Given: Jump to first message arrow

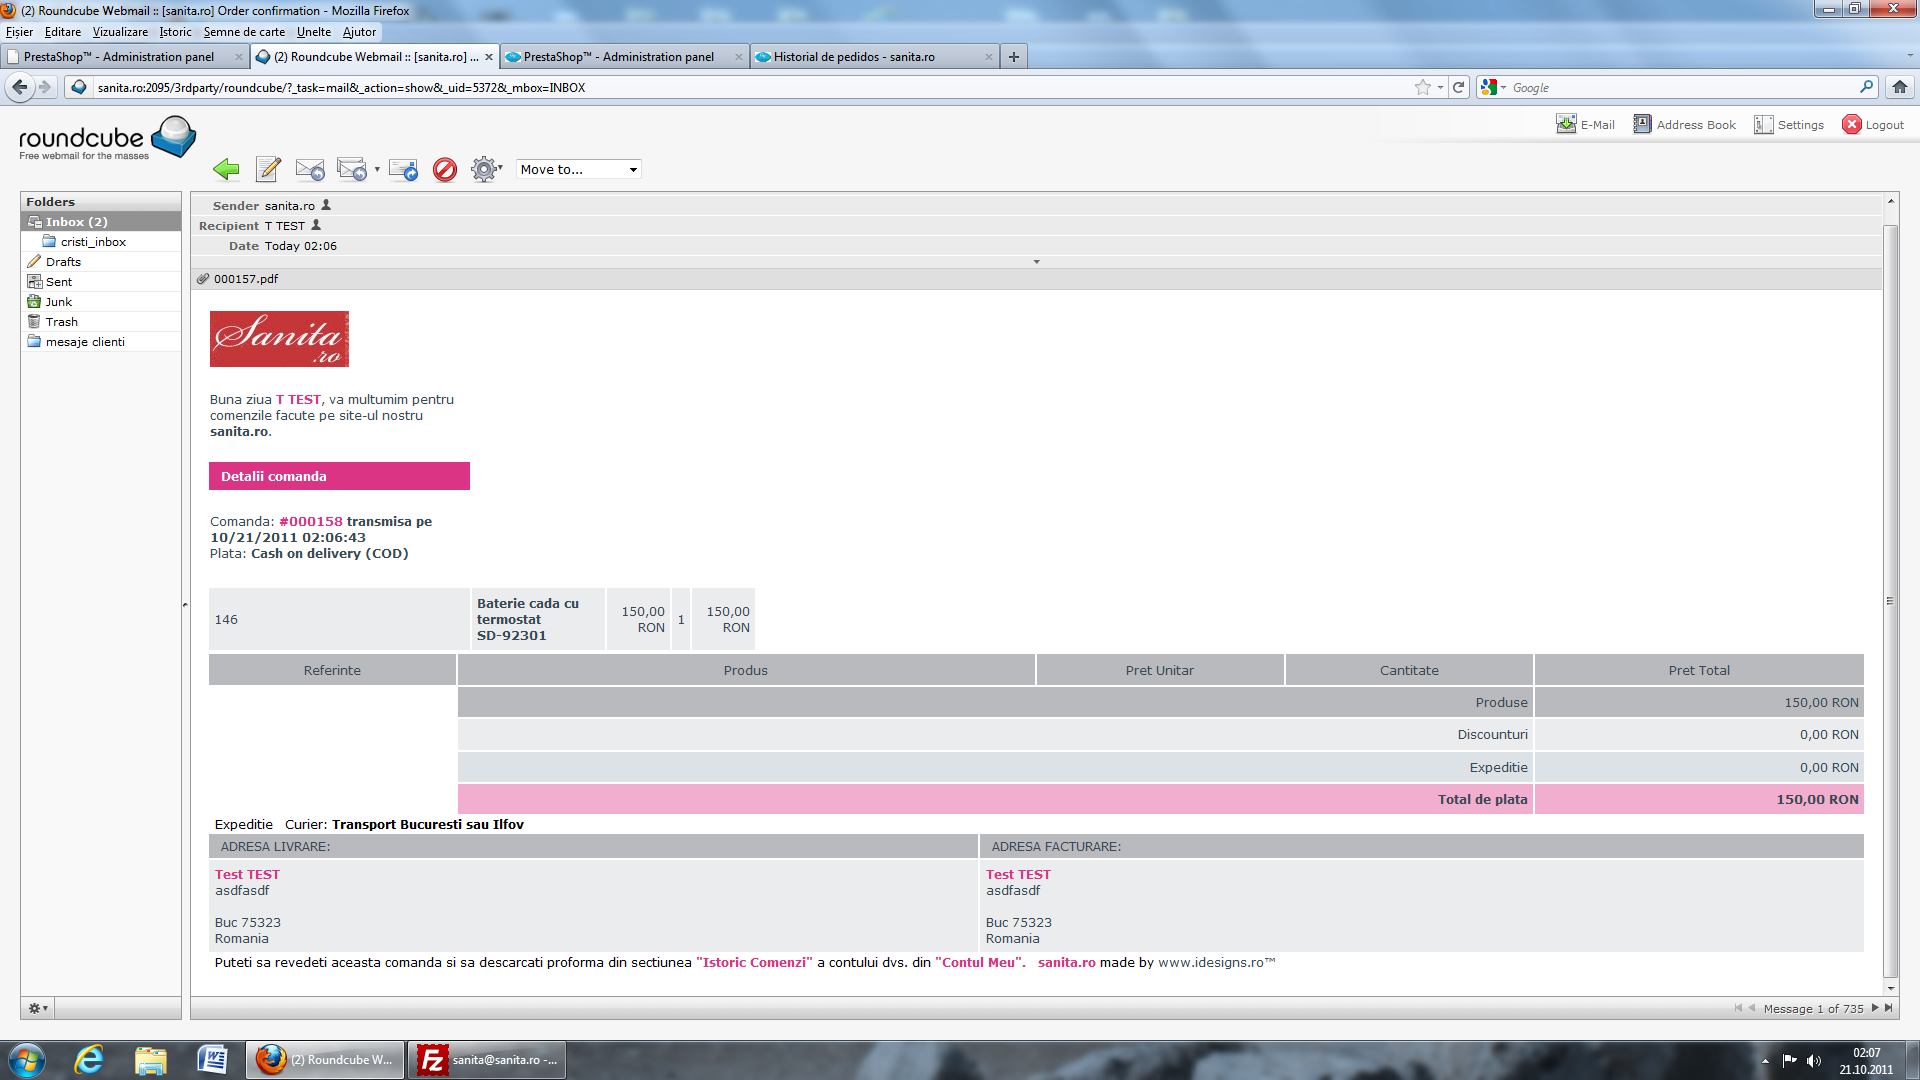Looking at the screenshot, I should (x=1738, y=1008).
